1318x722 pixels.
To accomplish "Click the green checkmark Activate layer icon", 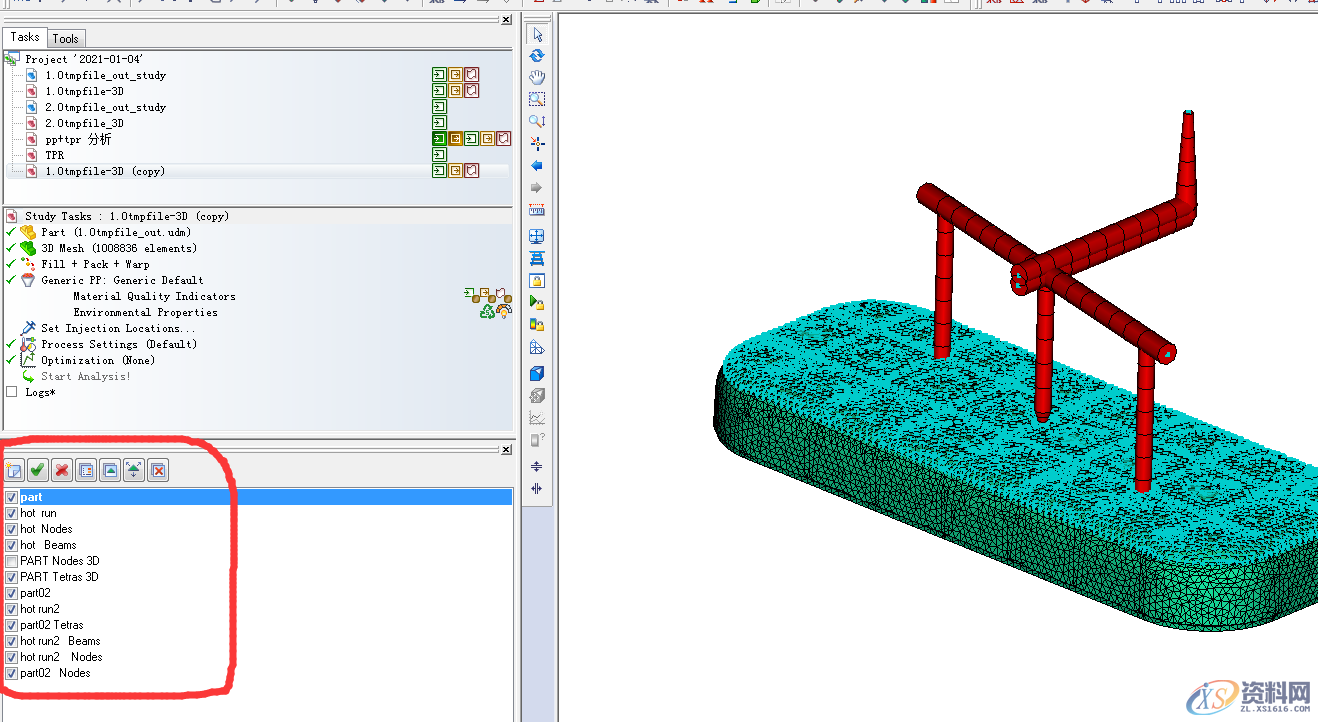I will (38, 470).
